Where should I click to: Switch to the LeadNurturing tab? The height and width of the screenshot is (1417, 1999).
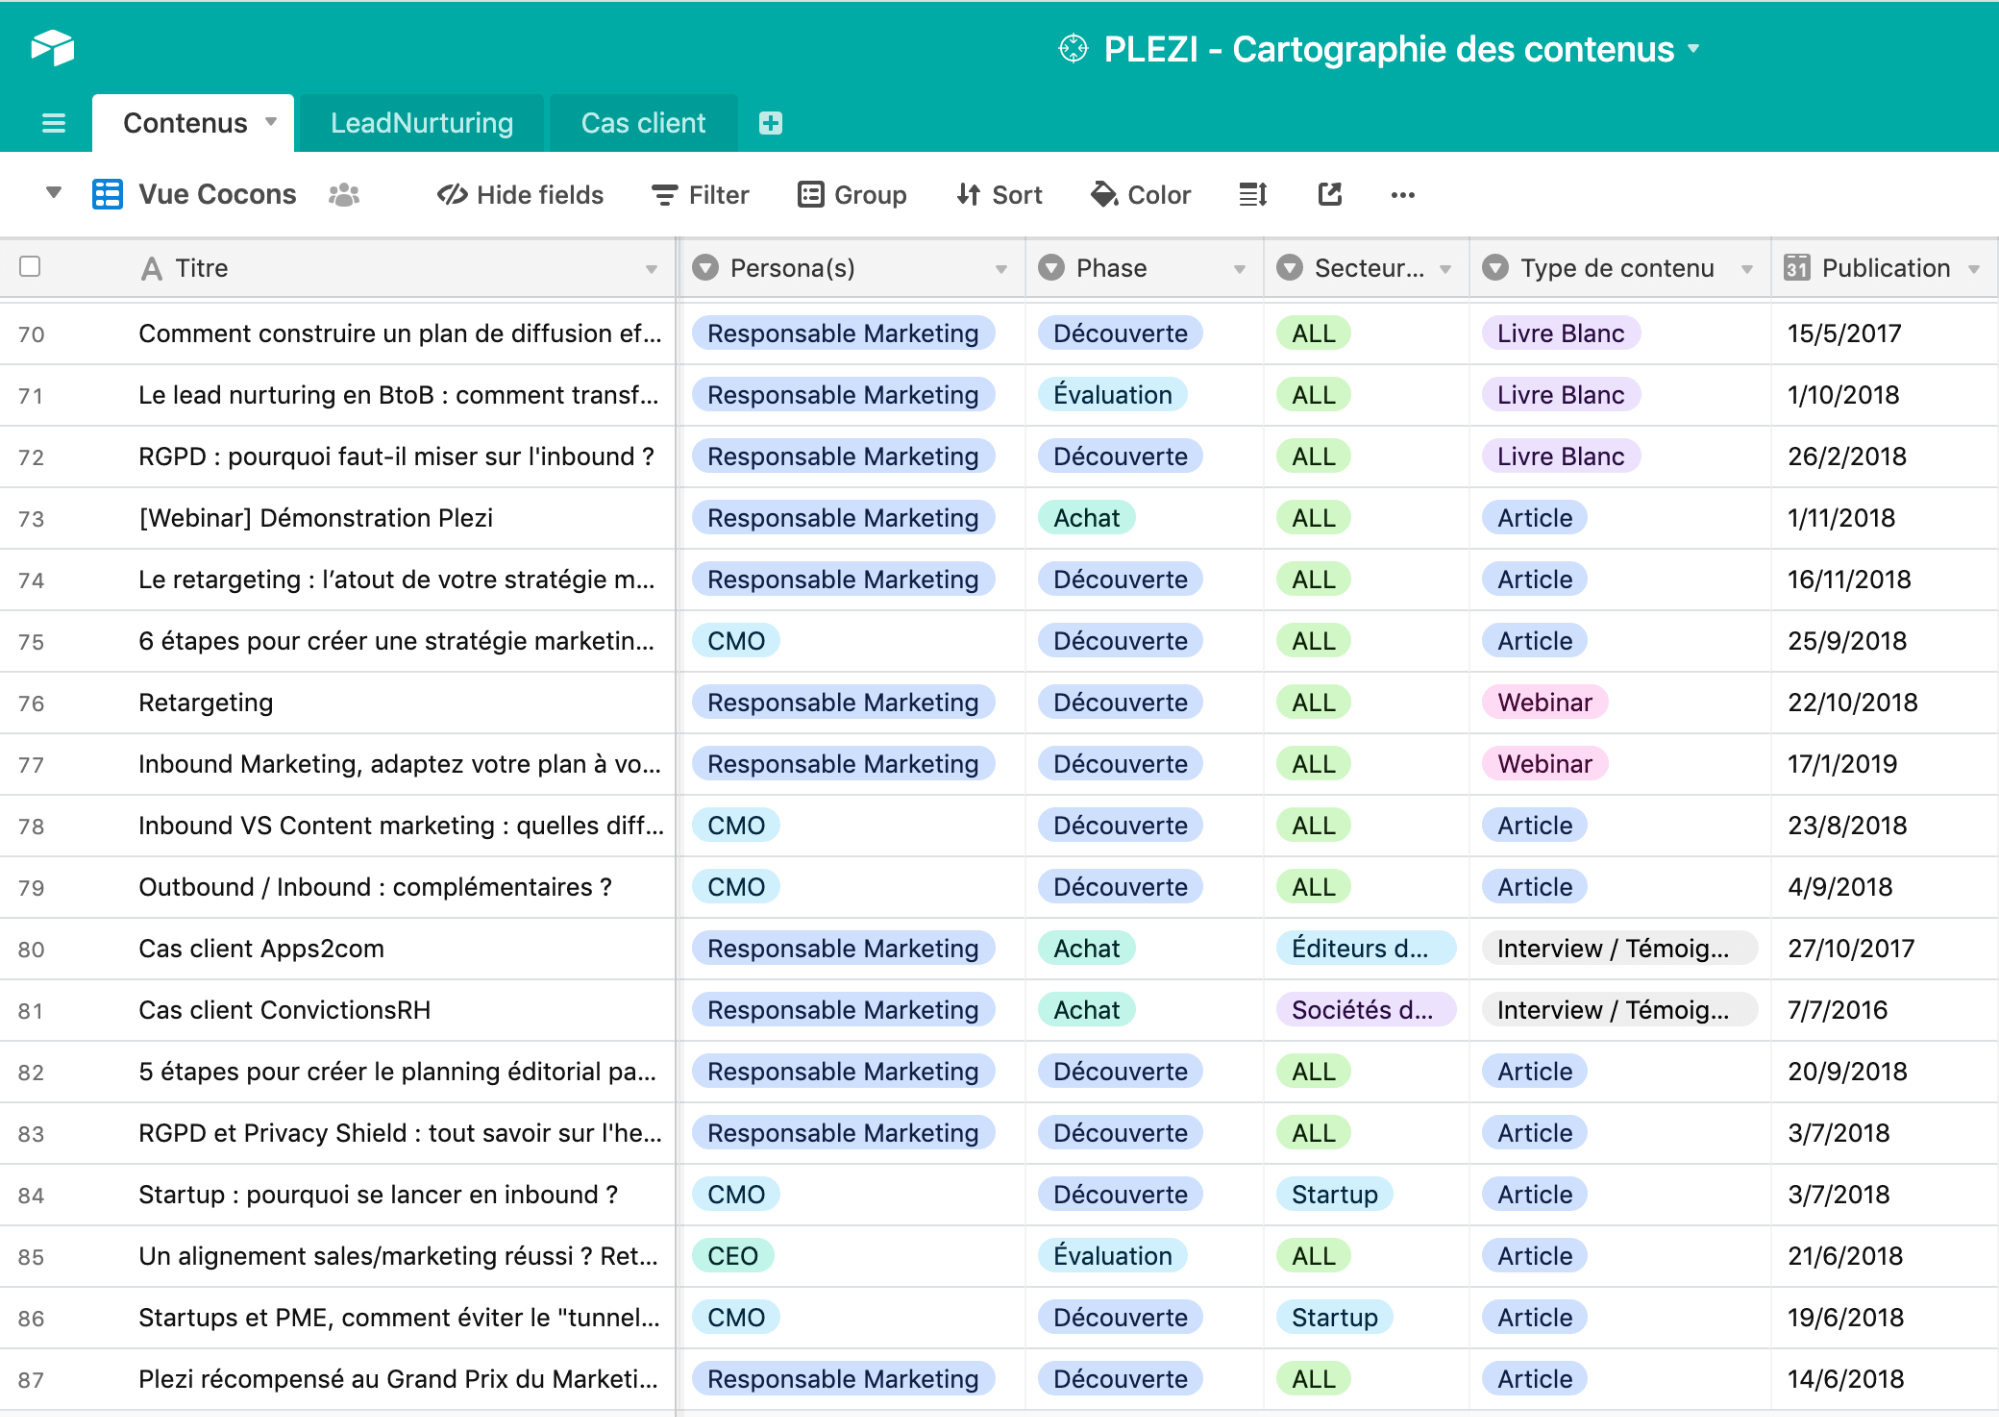[422, 123]
